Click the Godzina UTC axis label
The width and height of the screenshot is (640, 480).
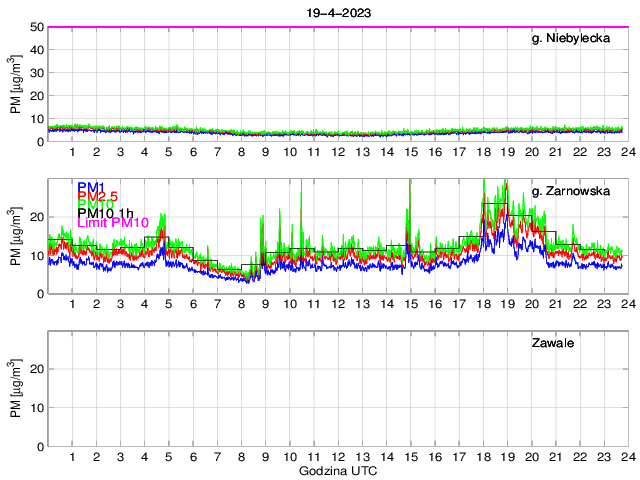(337, 470)
